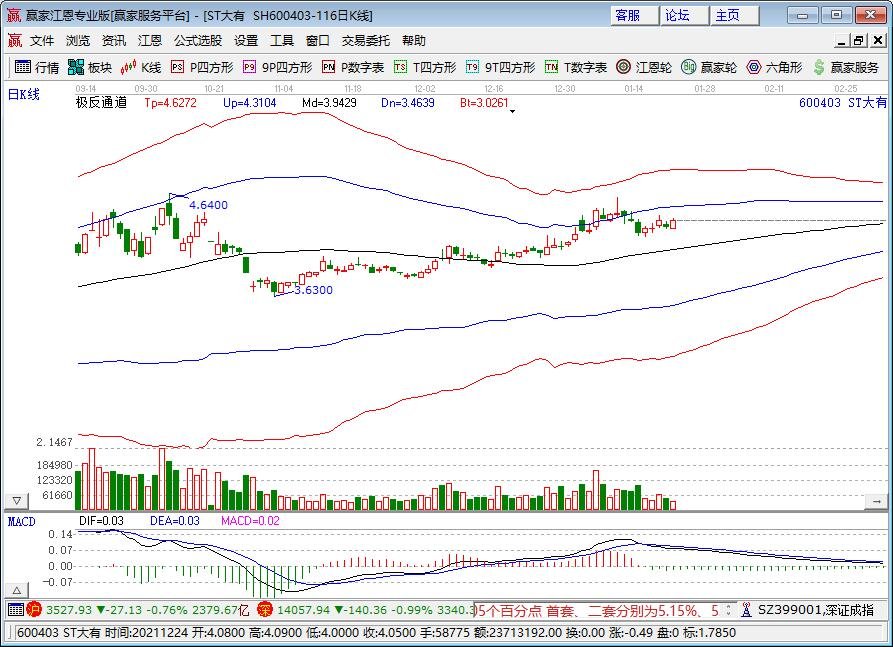893x647 pixels.
Task: Click the 14057.94 Shenzhen index value
Action: click(304, 610)
